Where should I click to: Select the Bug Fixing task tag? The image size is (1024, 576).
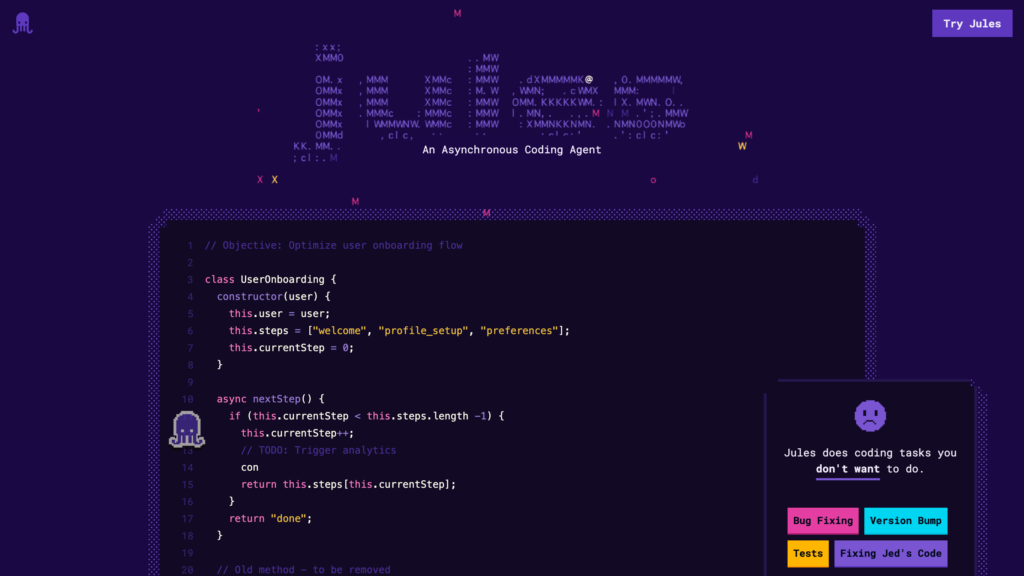point(822,520)
